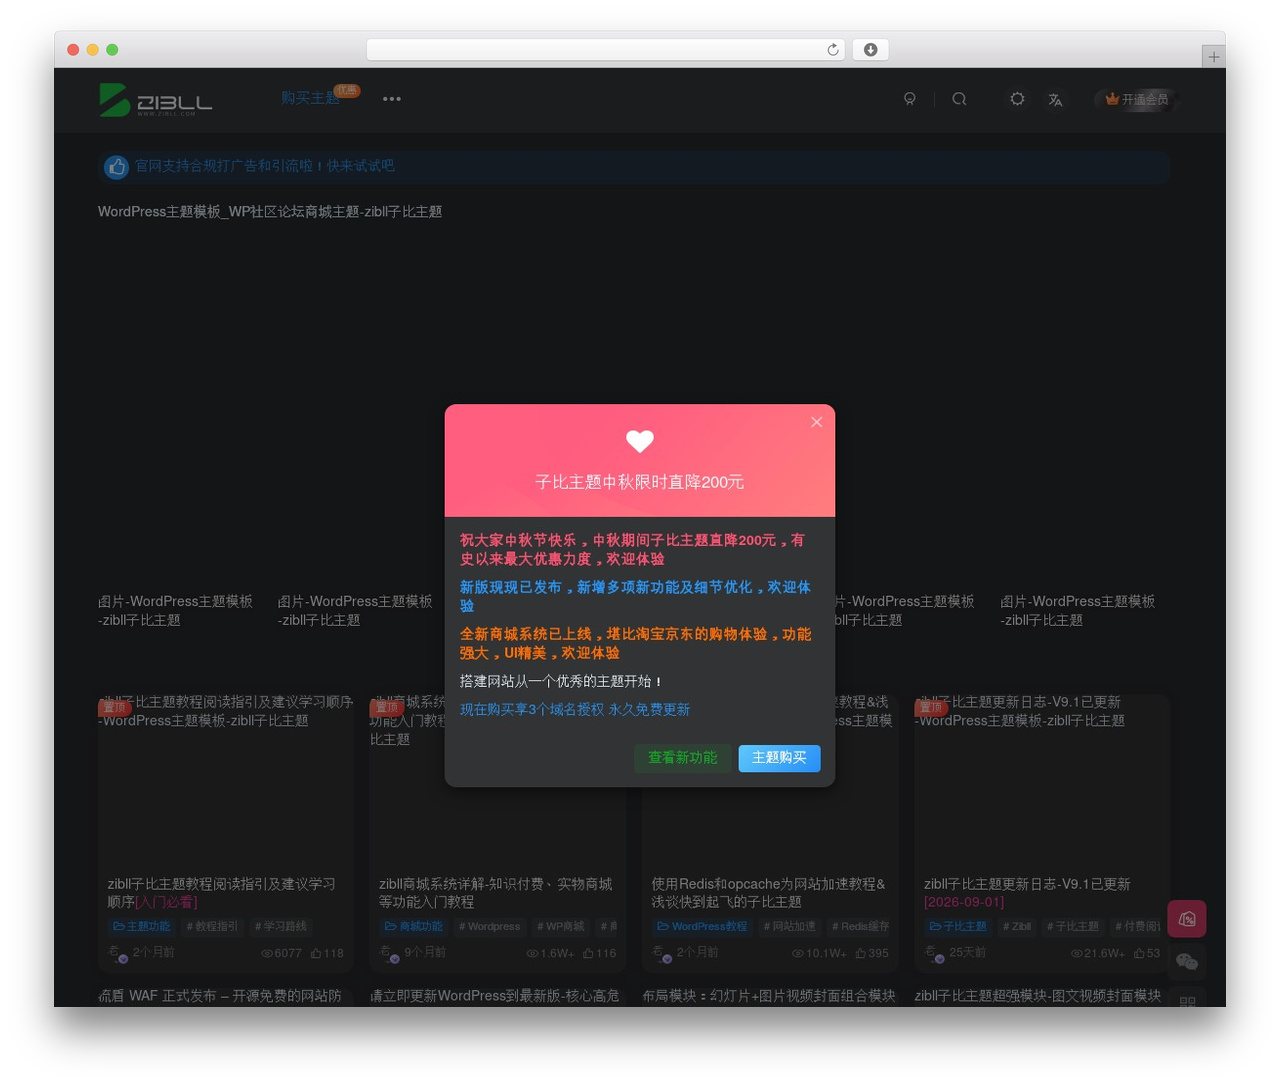Click the # 网站加速 tag
1280x1084 pixels.
point(789,926)
